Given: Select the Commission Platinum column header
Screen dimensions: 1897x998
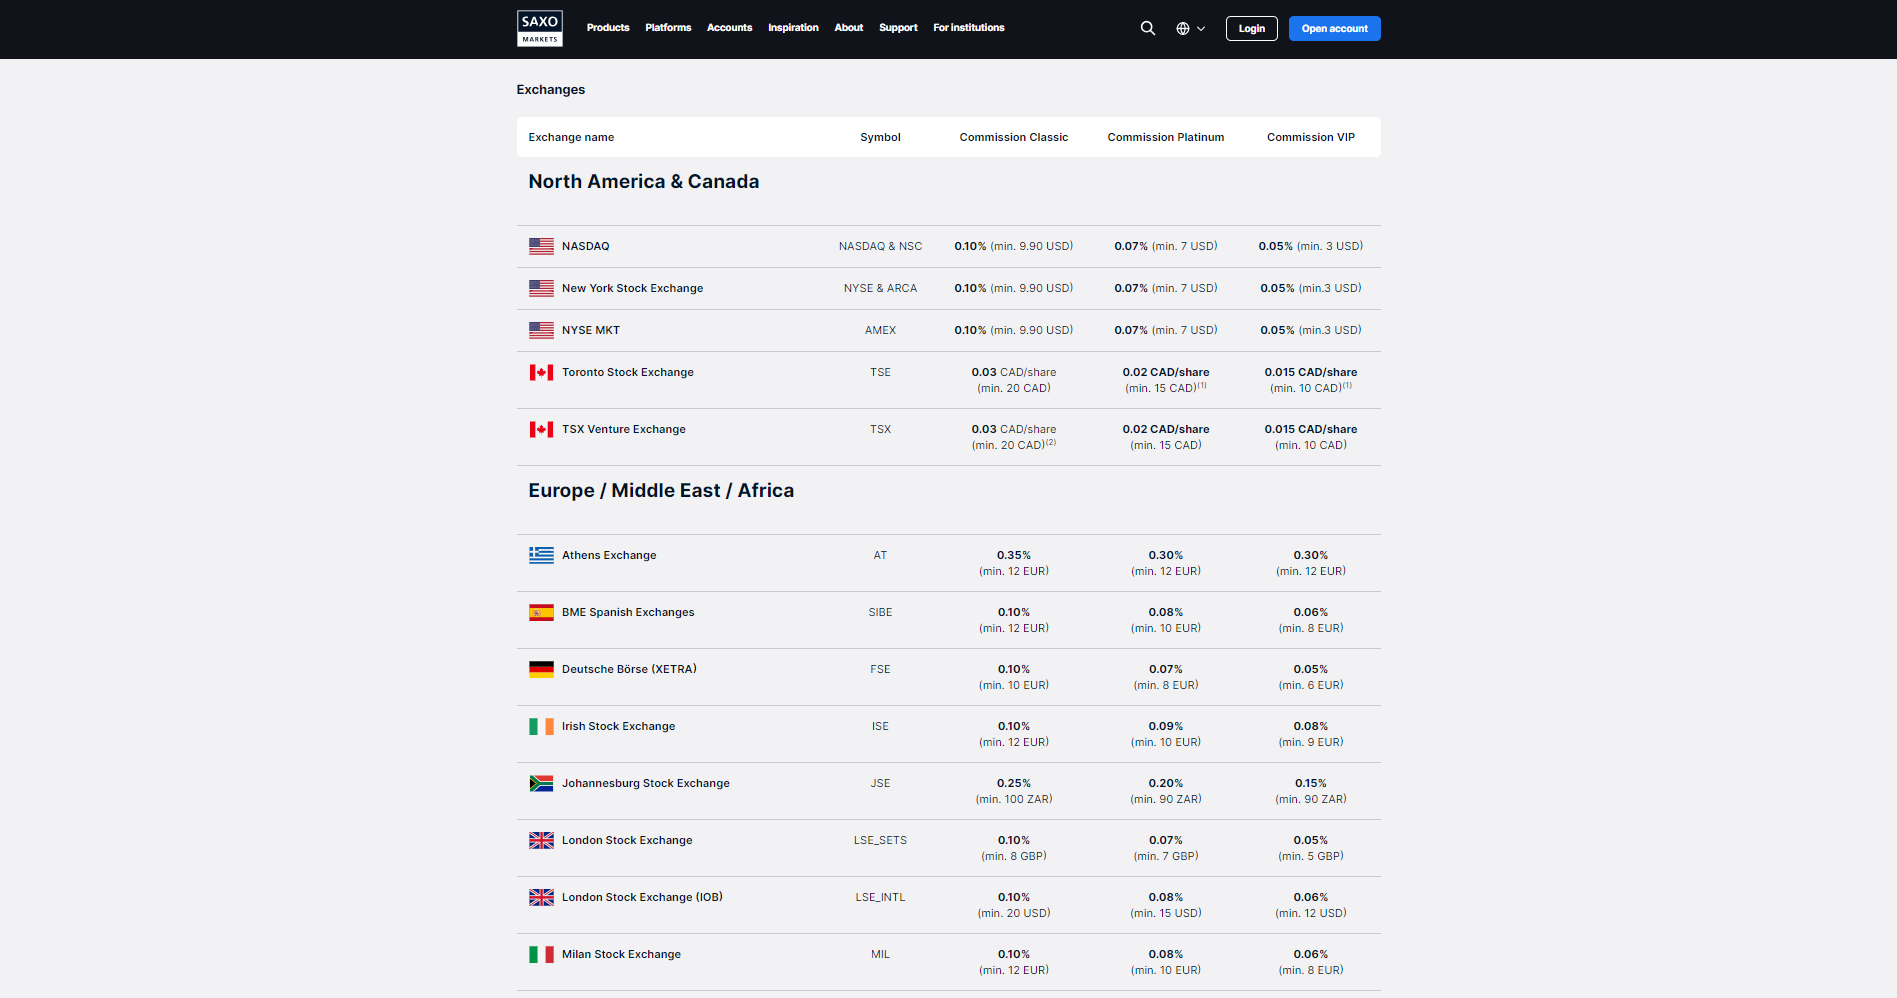Looking at the screenshot, I should coord(1166,137).
